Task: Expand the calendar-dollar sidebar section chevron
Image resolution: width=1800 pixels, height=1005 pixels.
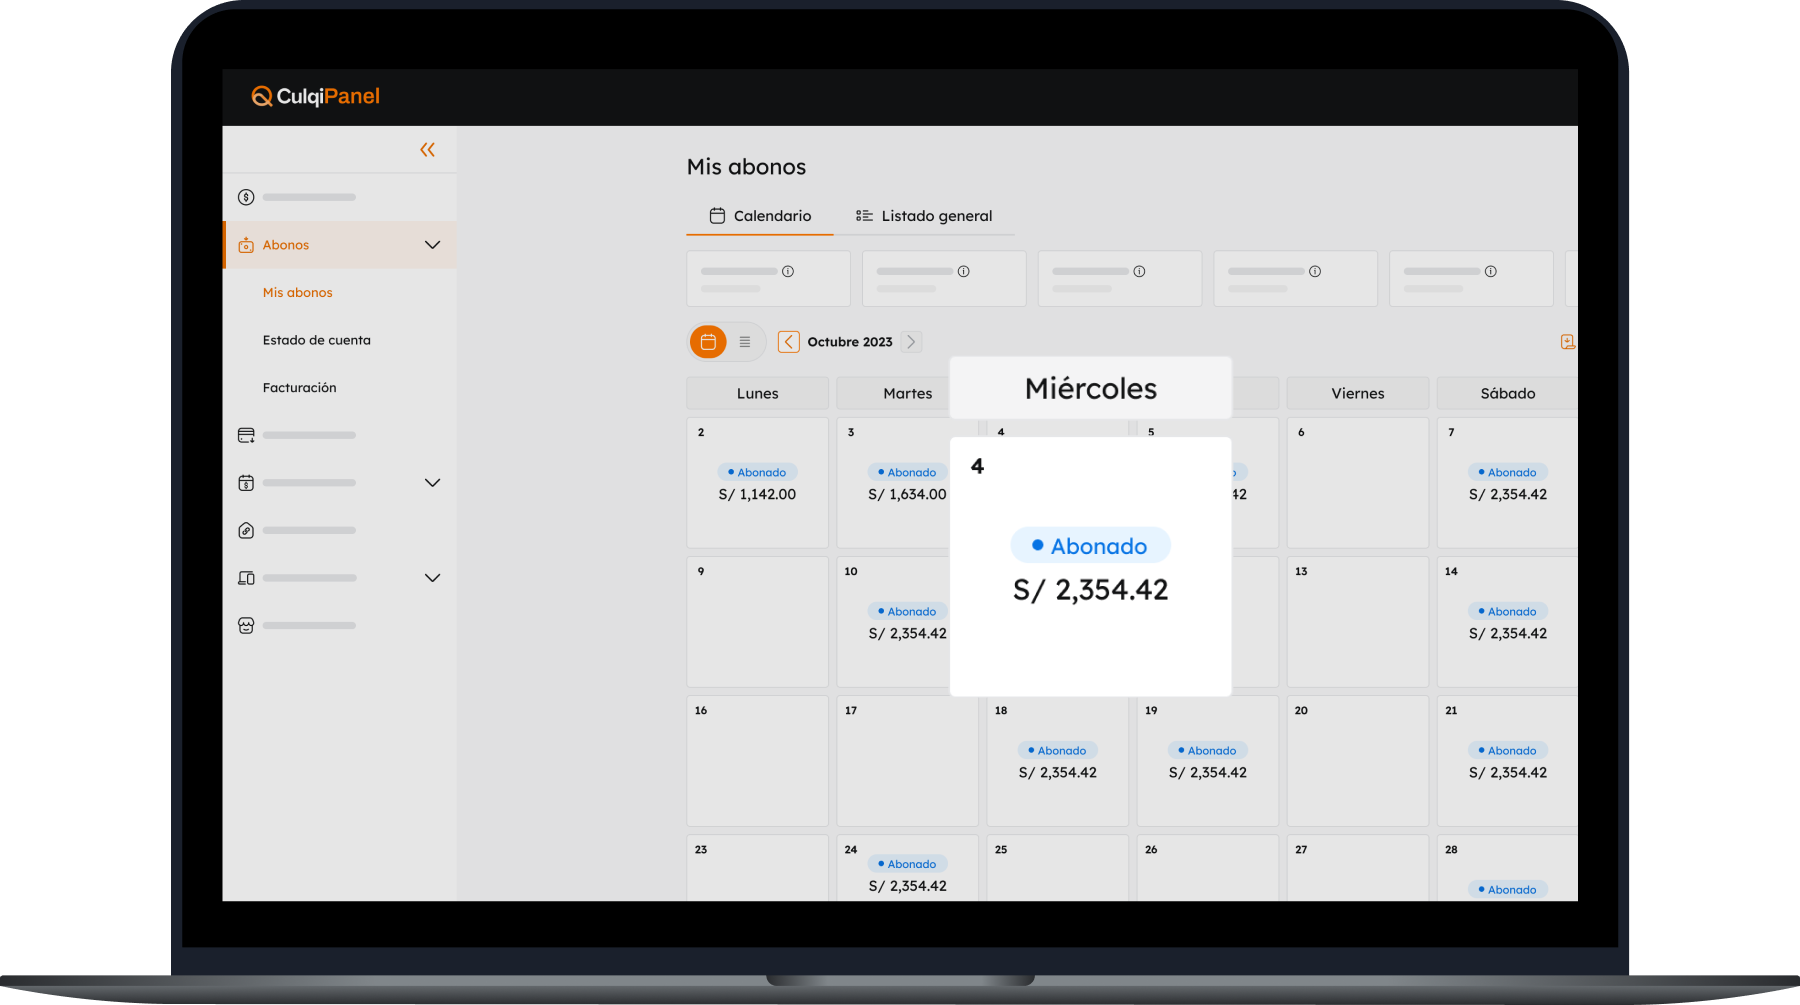Action: 432,483
